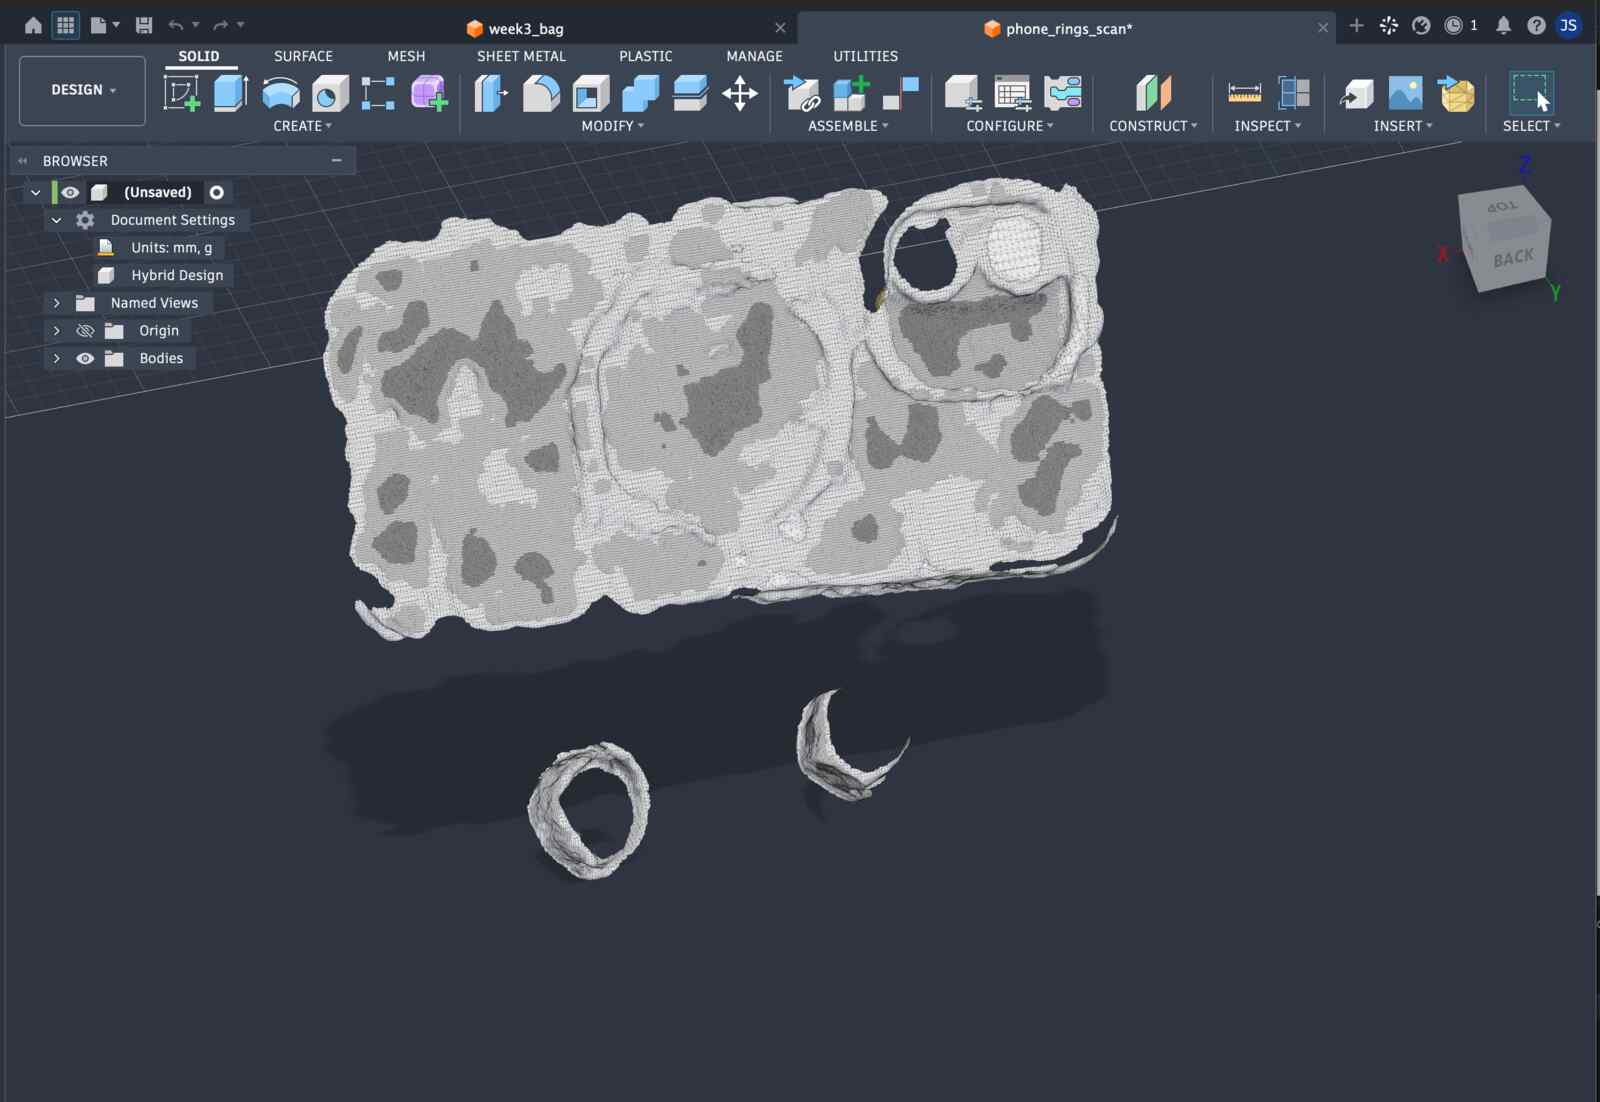Open the DESIGN workspace dropdown
The width and height of the screenshot is (1600, 1102).
pos(82,90)
